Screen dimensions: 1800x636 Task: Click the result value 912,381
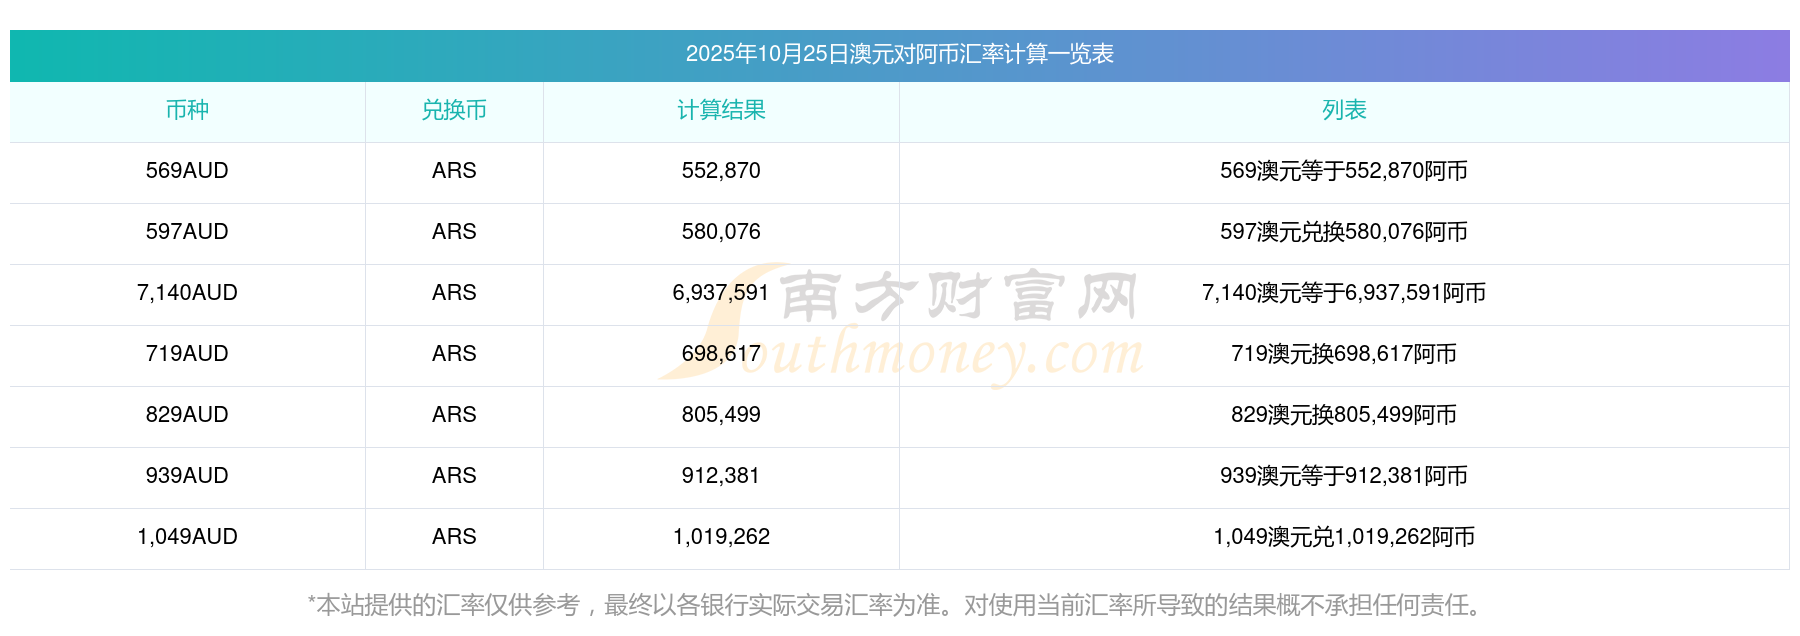point(721,476)
